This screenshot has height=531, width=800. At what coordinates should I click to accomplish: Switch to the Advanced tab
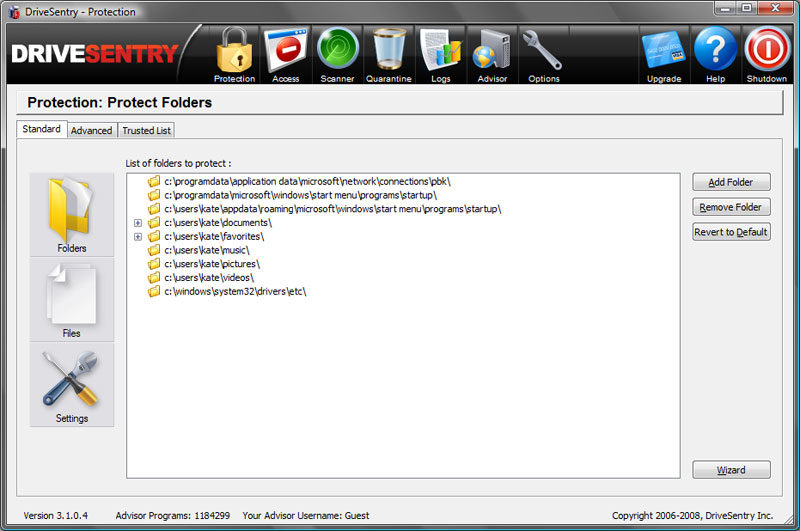(91, 131)
